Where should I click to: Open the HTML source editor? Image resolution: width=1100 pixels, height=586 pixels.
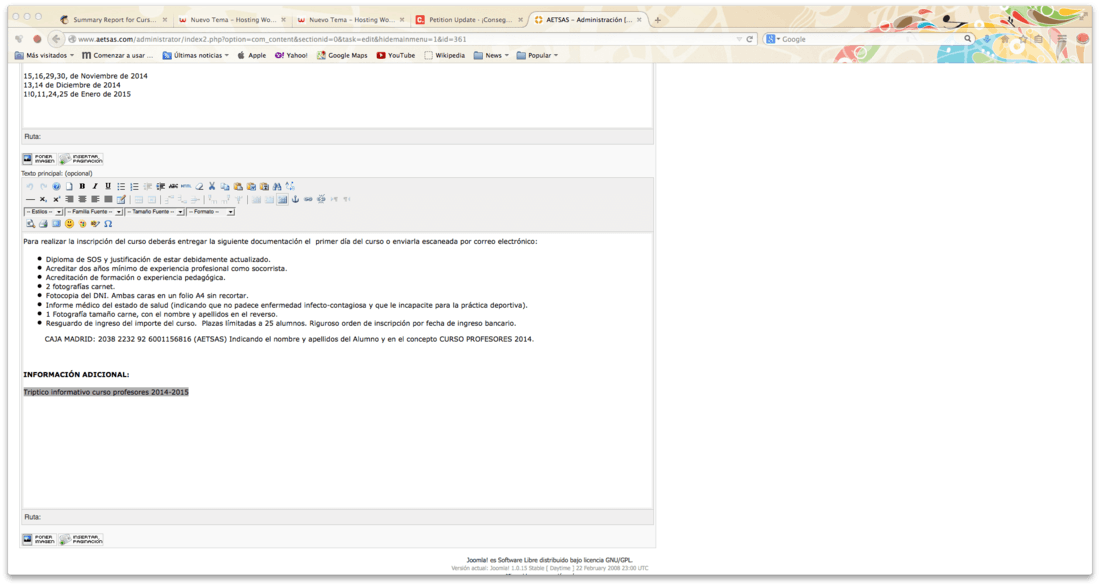pyautogui.click(x=186, y=187)
